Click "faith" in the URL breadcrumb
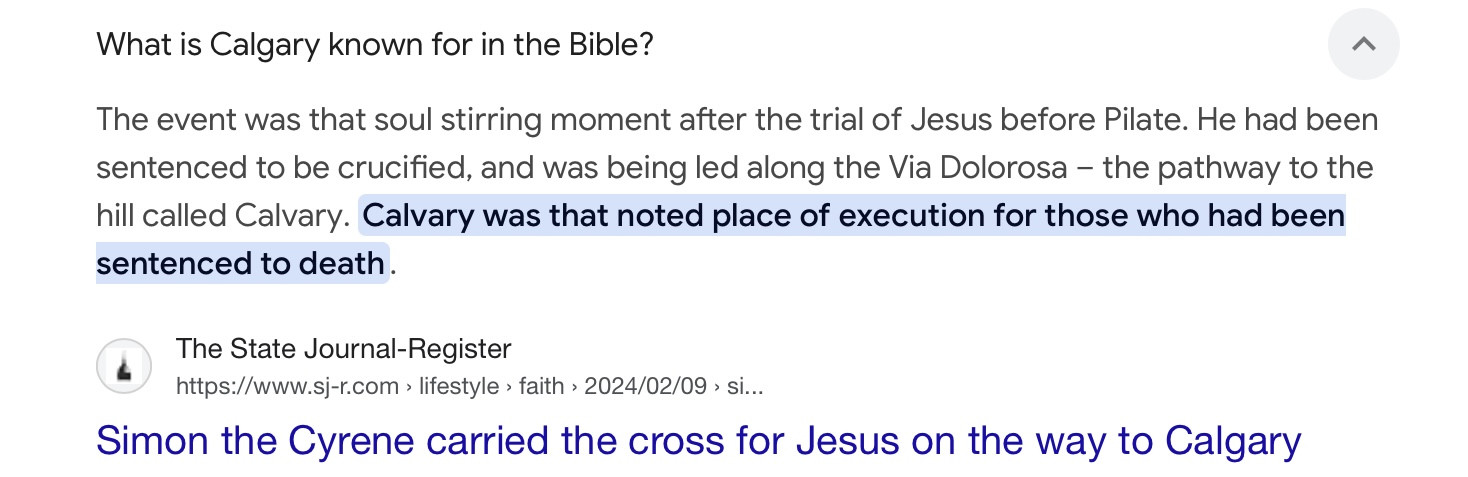This screenshot has width=1468, height=477. 541,386
